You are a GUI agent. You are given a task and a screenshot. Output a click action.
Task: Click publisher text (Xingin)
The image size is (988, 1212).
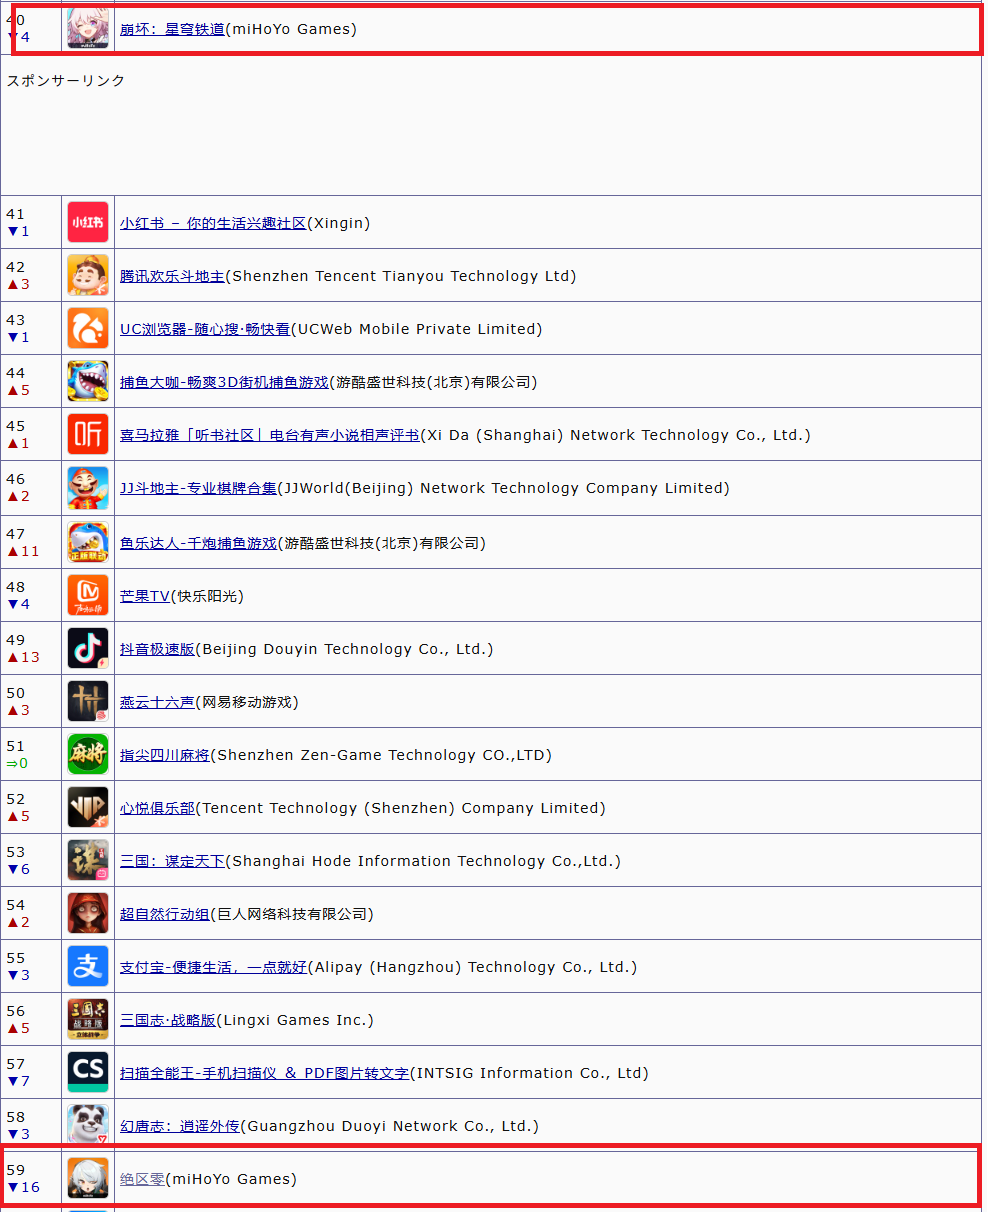[x=339, y=223]
